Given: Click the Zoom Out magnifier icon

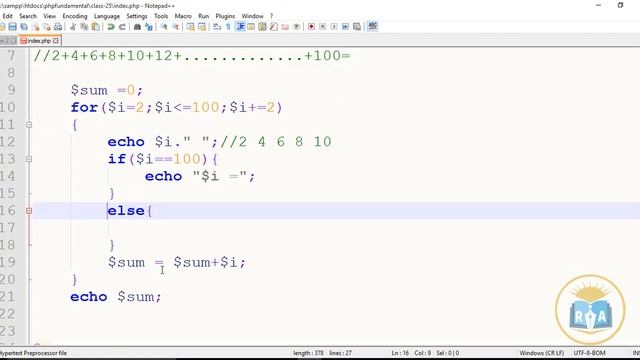Looking at the screenshot, I should pyautogui.click(x=175, y=27).
